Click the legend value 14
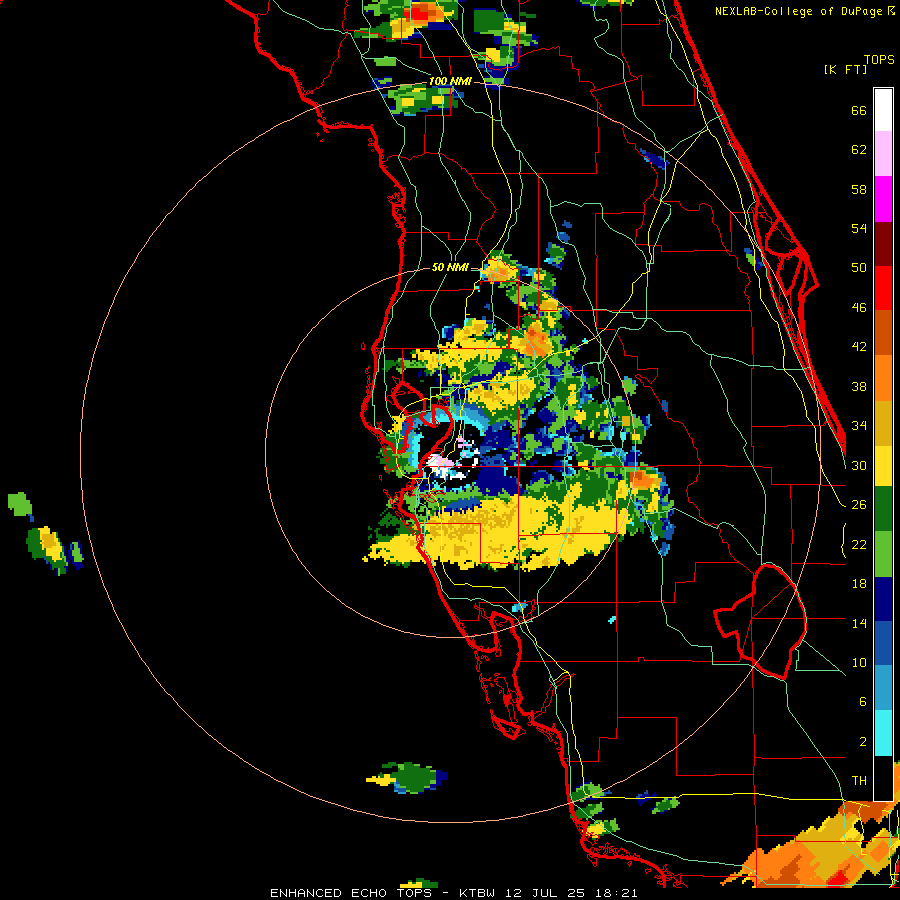 coord(859,623)
